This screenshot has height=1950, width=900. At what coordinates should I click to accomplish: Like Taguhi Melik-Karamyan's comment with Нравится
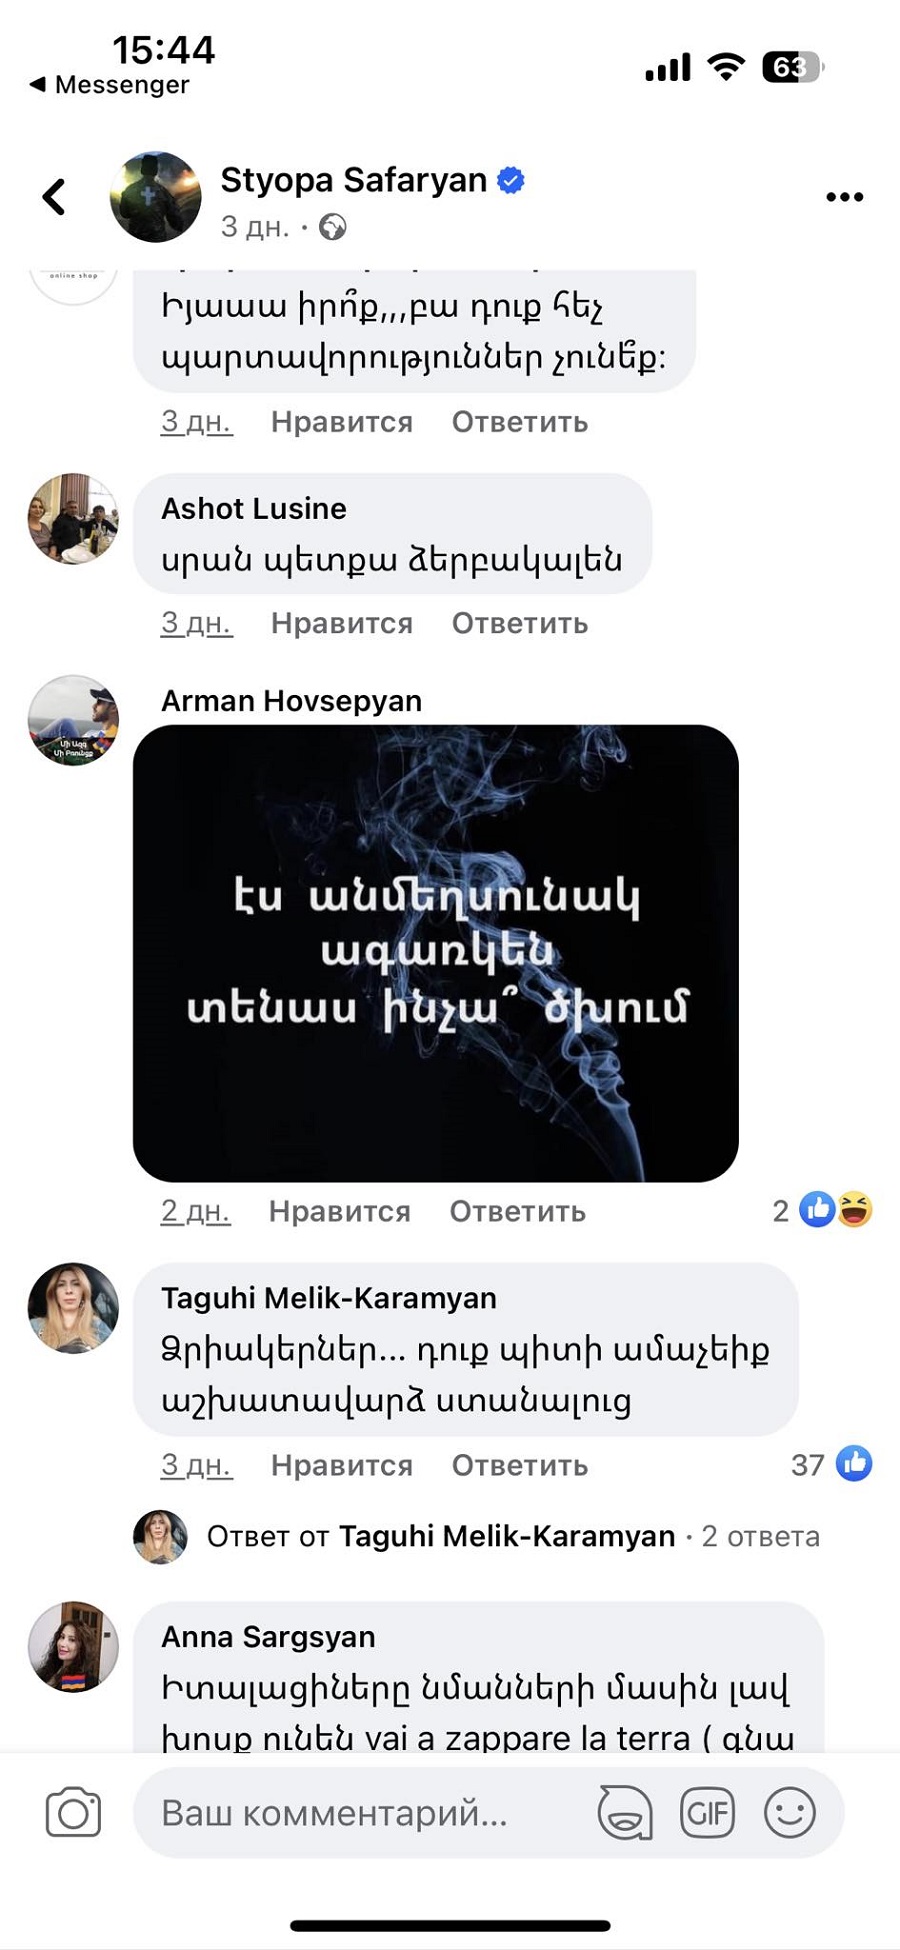tap(342, 1465)
